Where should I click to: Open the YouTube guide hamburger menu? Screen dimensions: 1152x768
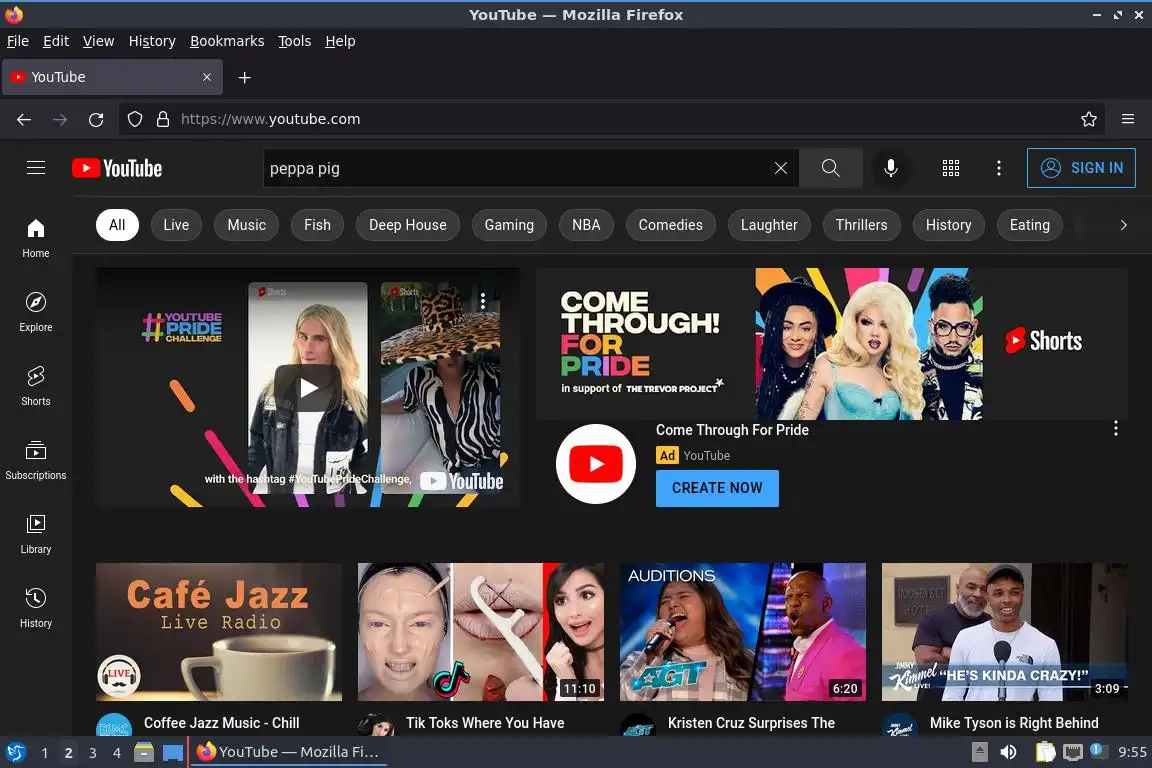click(36, 168)
